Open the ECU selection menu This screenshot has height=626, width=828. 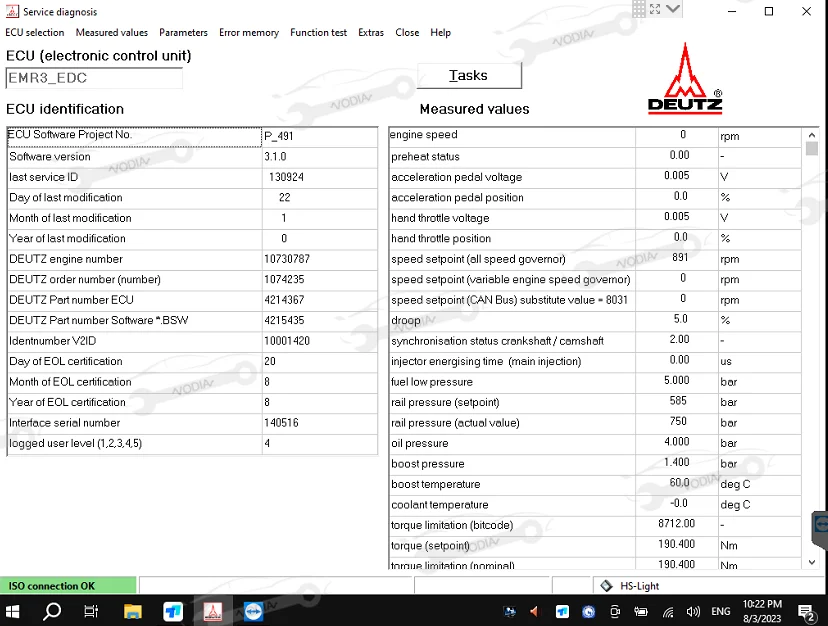click(x=35, y=32)
